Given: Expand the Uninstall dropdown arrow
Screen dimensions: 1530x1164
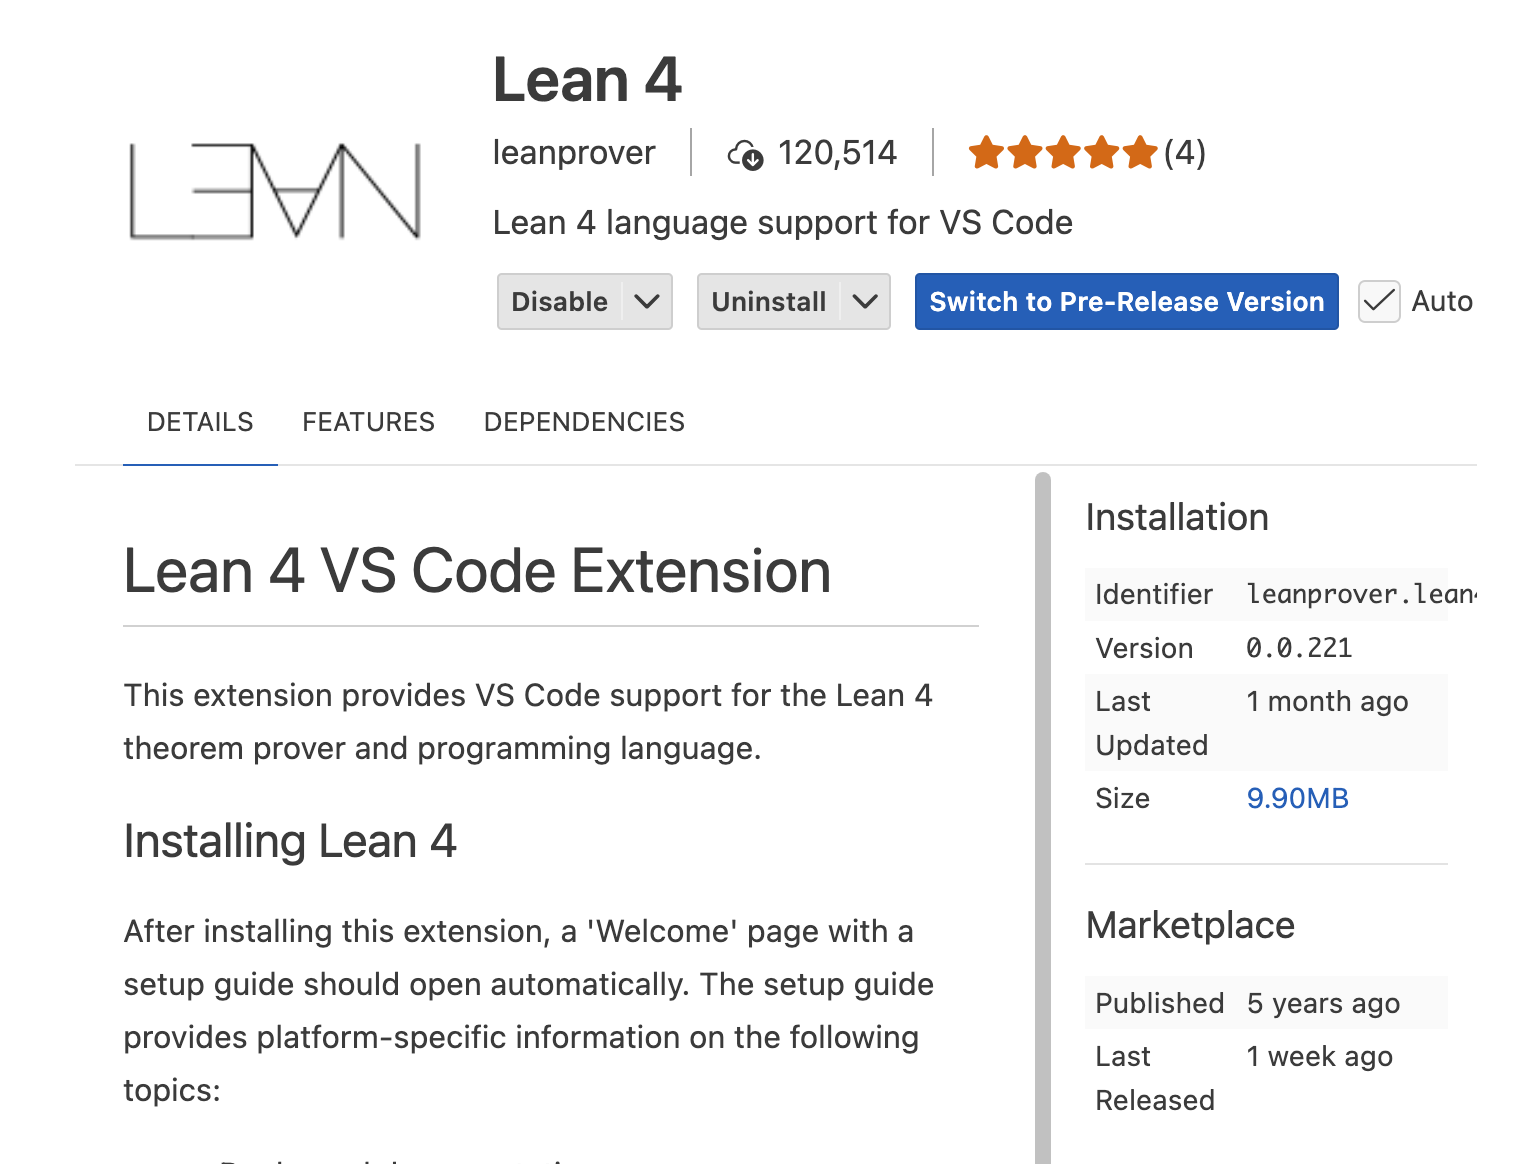Looking at the screenshot, I should click(x=865, y=301).
